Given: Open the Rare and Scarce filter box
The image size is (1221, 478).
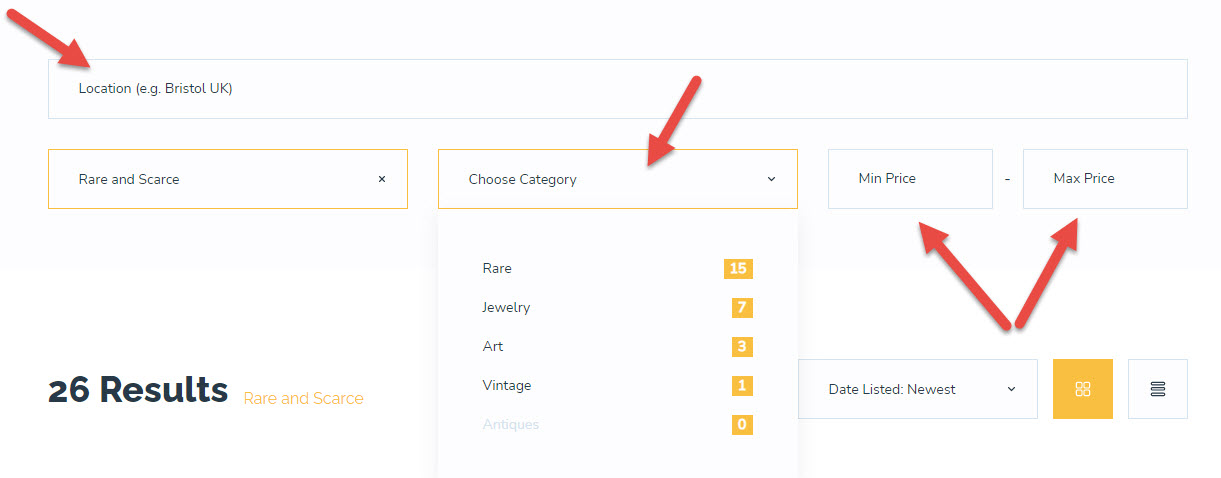Looking at the screenshot, I should 210,179.
